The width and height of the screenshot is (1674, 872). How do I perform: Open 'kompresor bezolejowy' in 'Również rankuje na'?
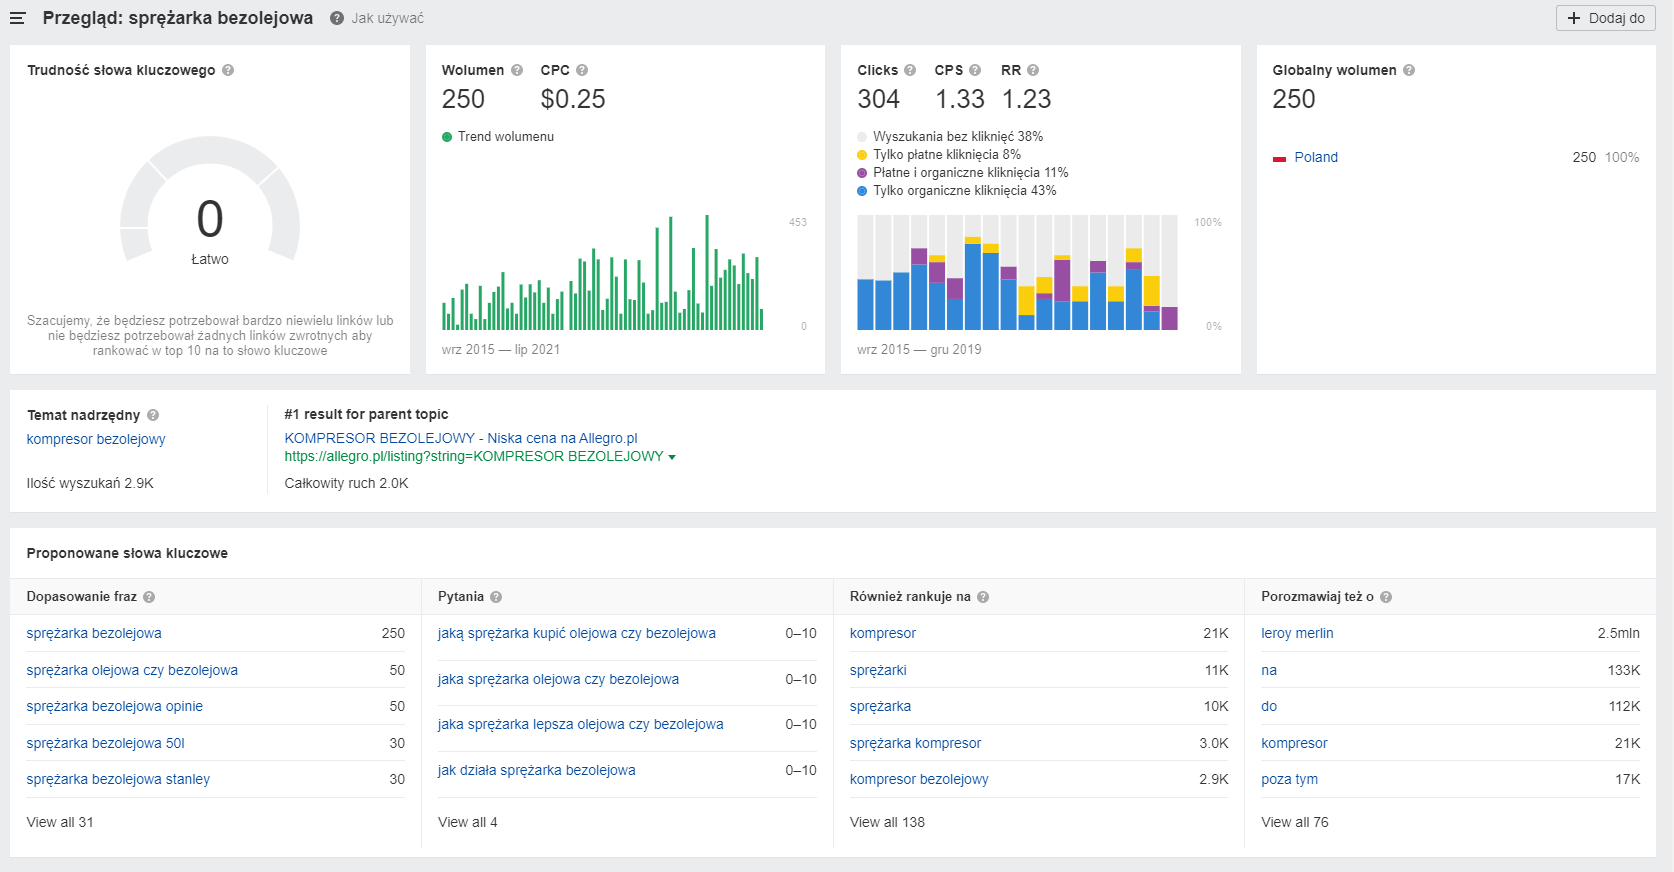(x=919, y=779)
